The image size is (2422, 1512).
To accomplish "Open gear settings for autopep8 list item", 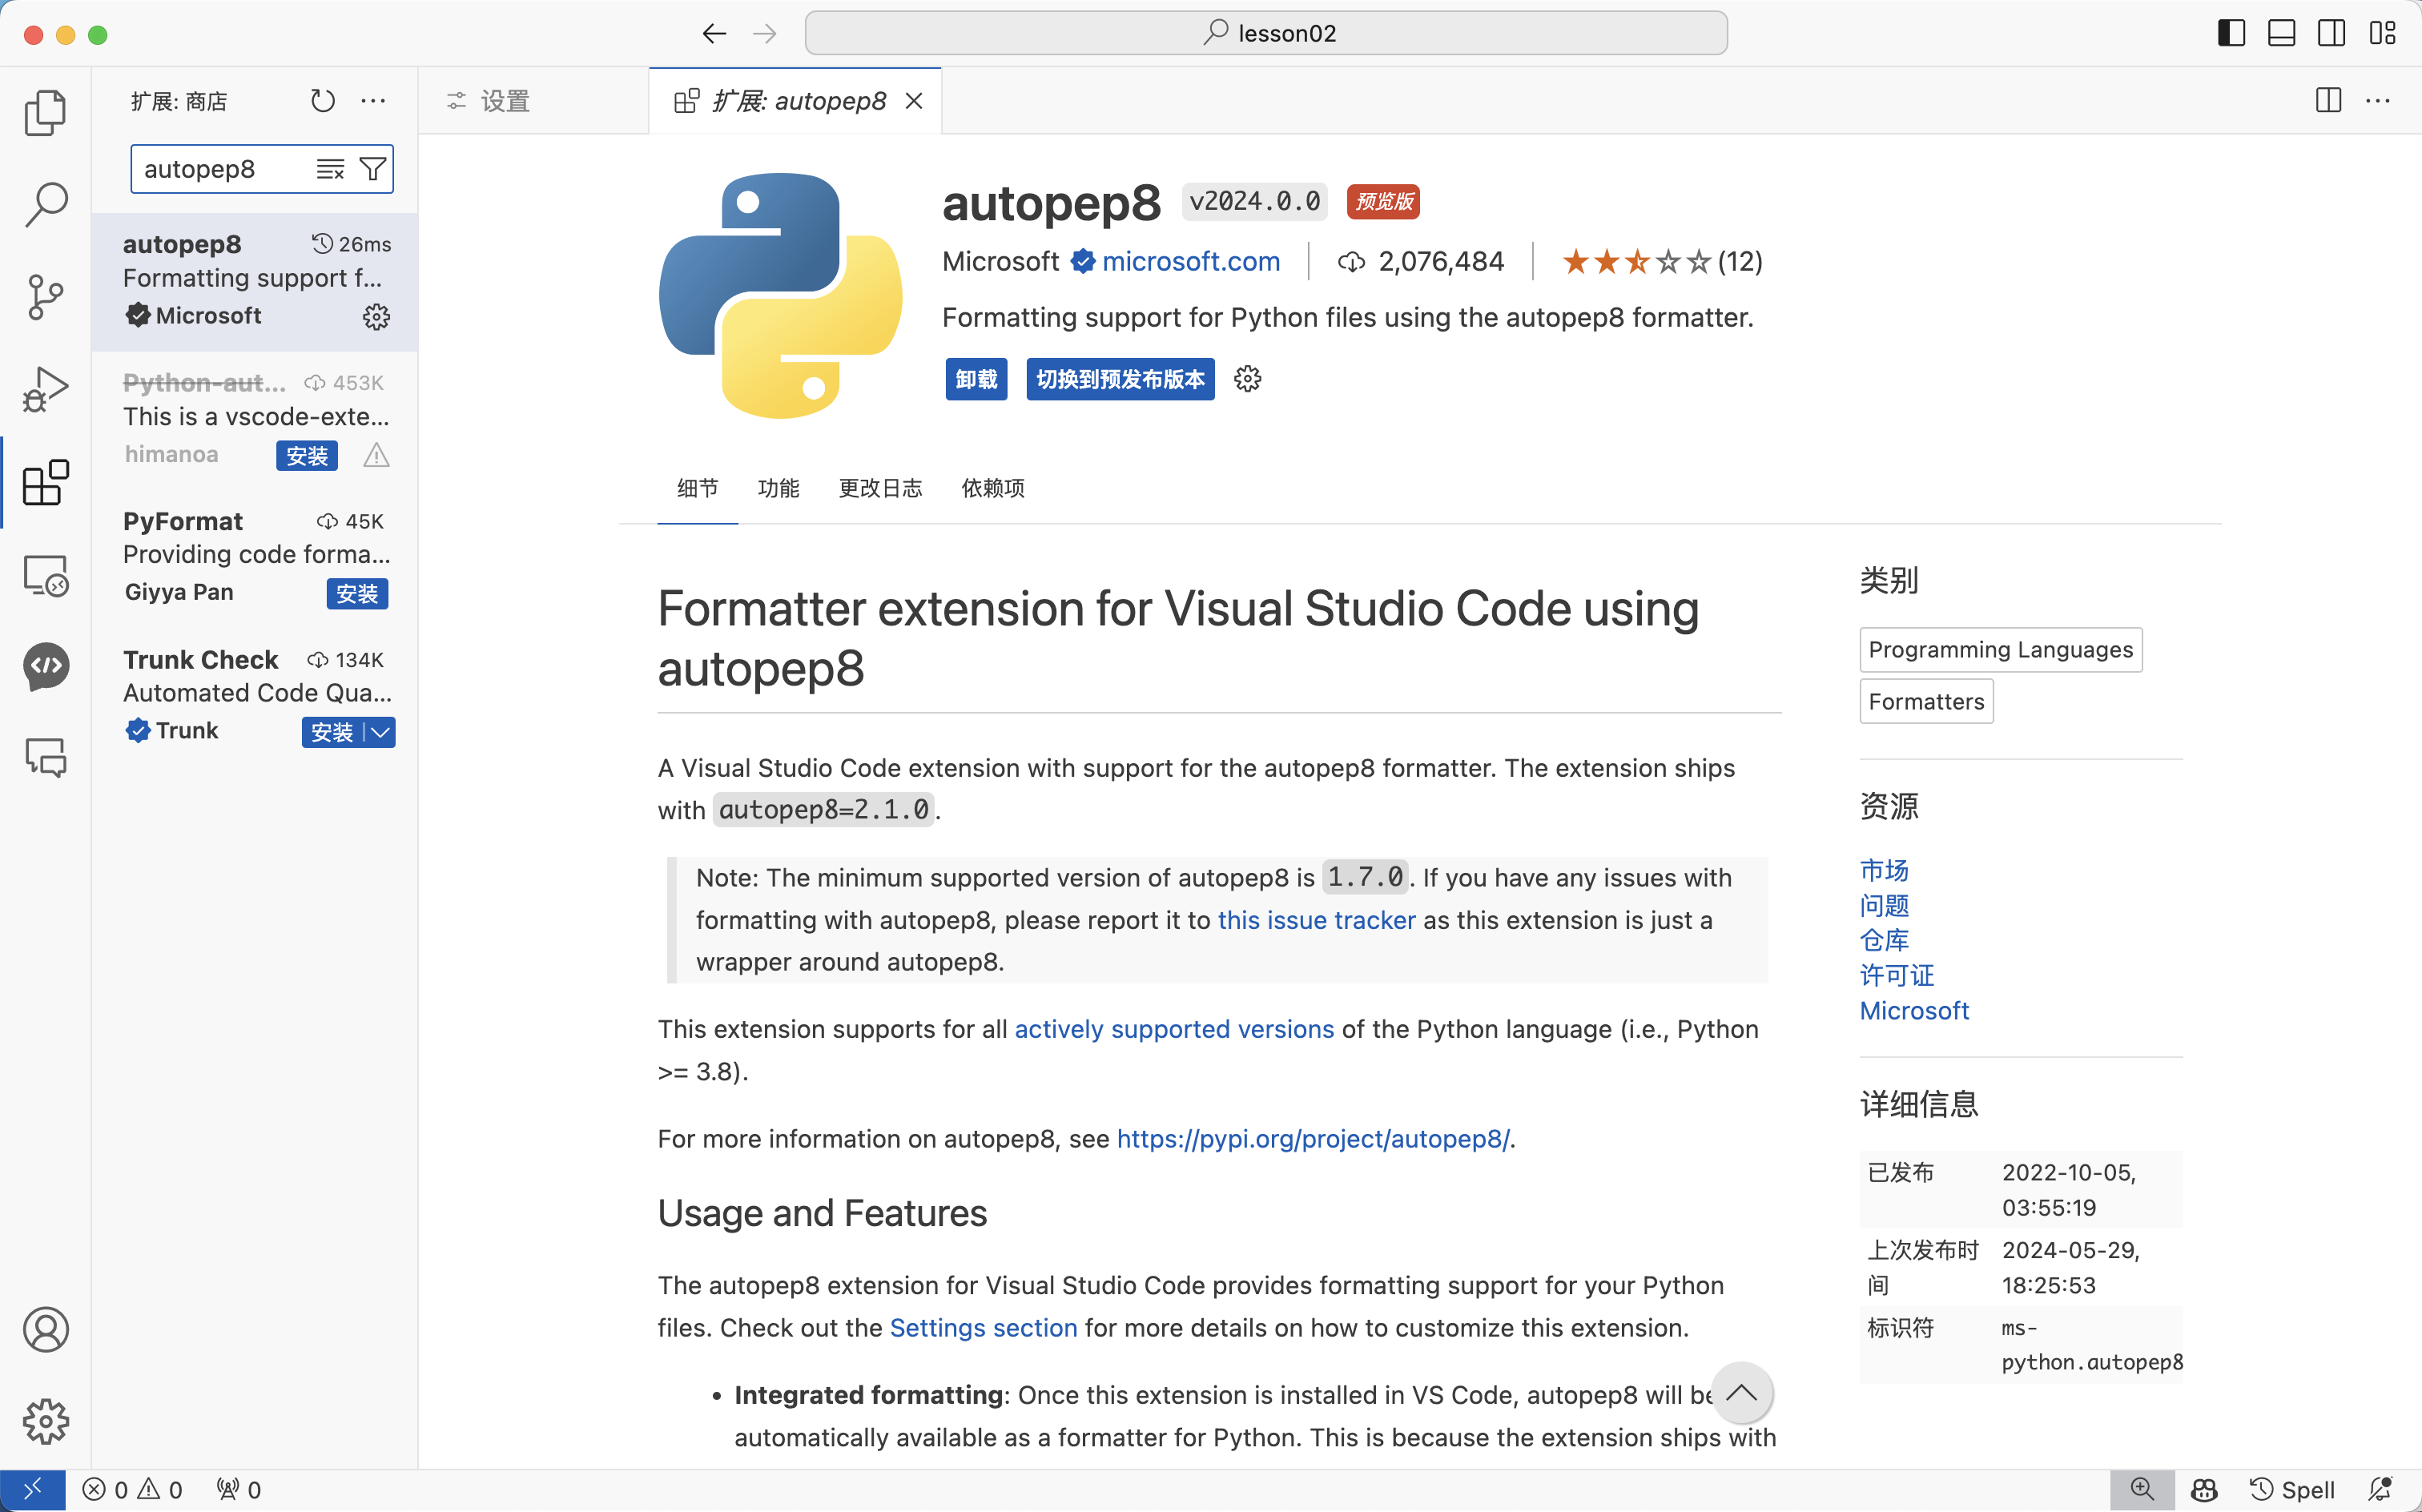I will (x=376, y=317).
